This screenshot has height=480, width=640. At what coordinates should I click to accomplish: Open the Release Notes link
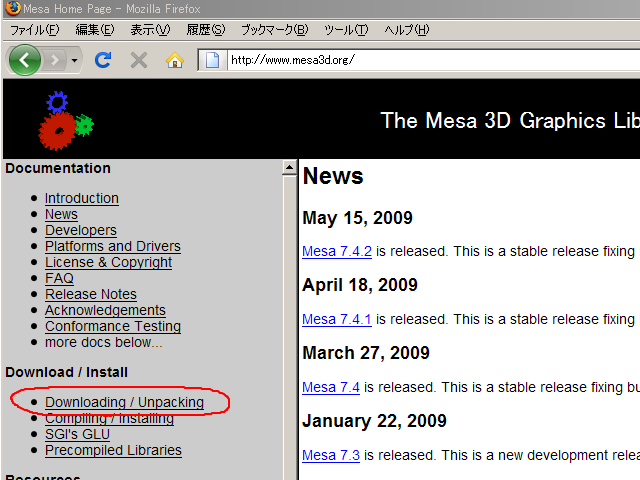click(x=91, y=294)
